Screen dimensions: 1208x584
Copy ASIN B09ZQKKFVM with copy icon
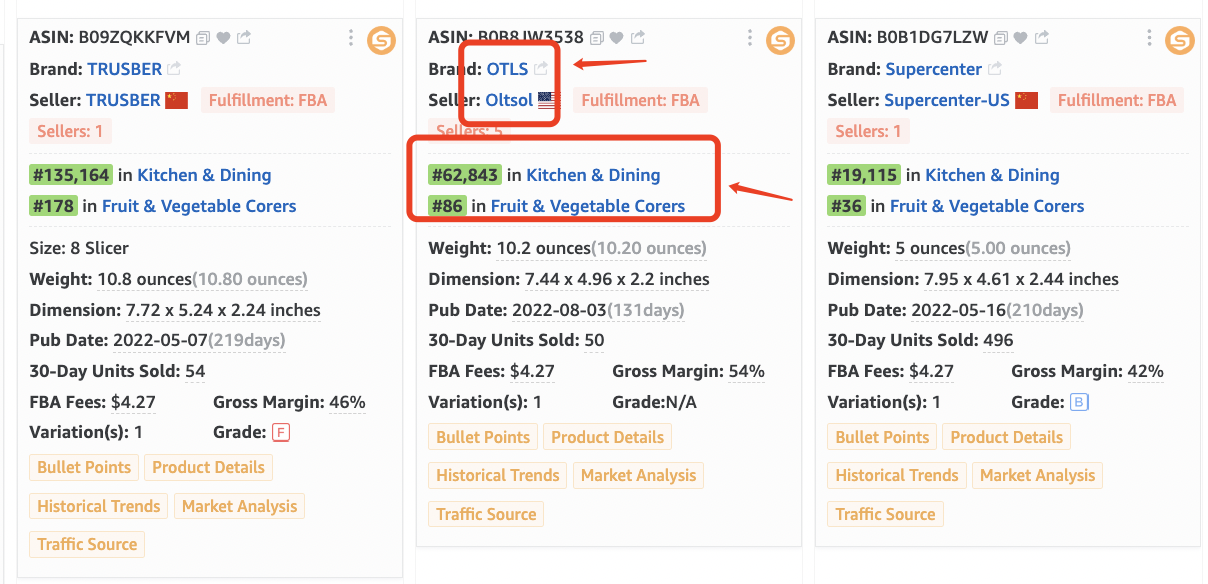tap(203, 38)
